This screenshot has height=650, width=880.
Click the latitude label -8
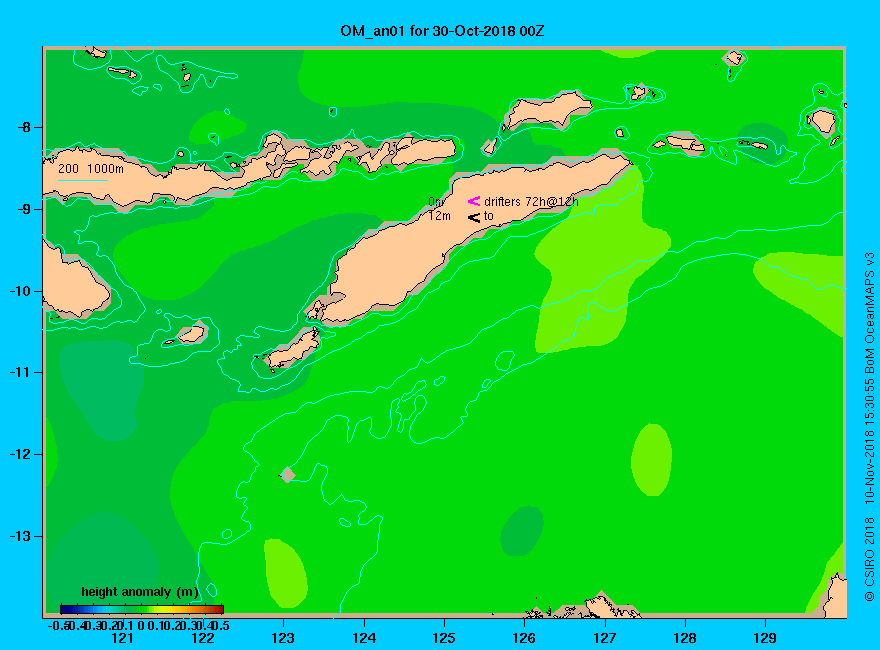click(24, 127)
